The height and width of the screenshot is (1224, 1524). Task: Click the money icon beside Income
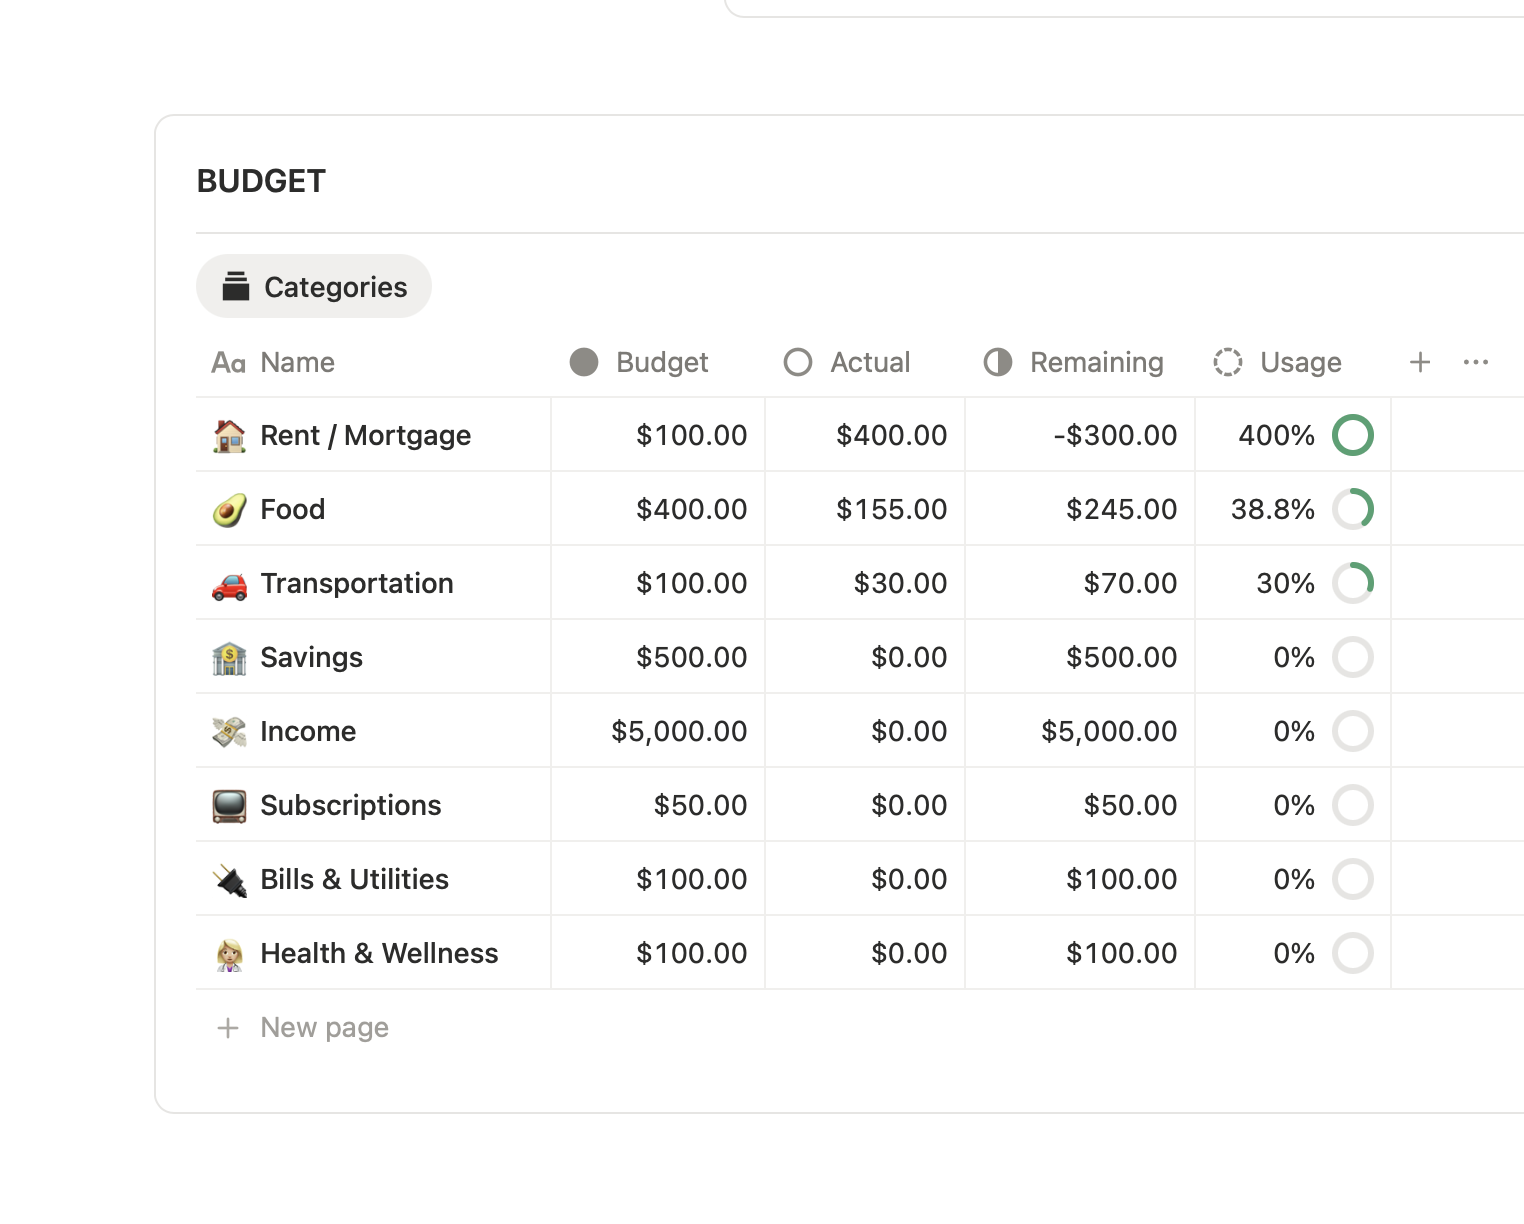229,731
